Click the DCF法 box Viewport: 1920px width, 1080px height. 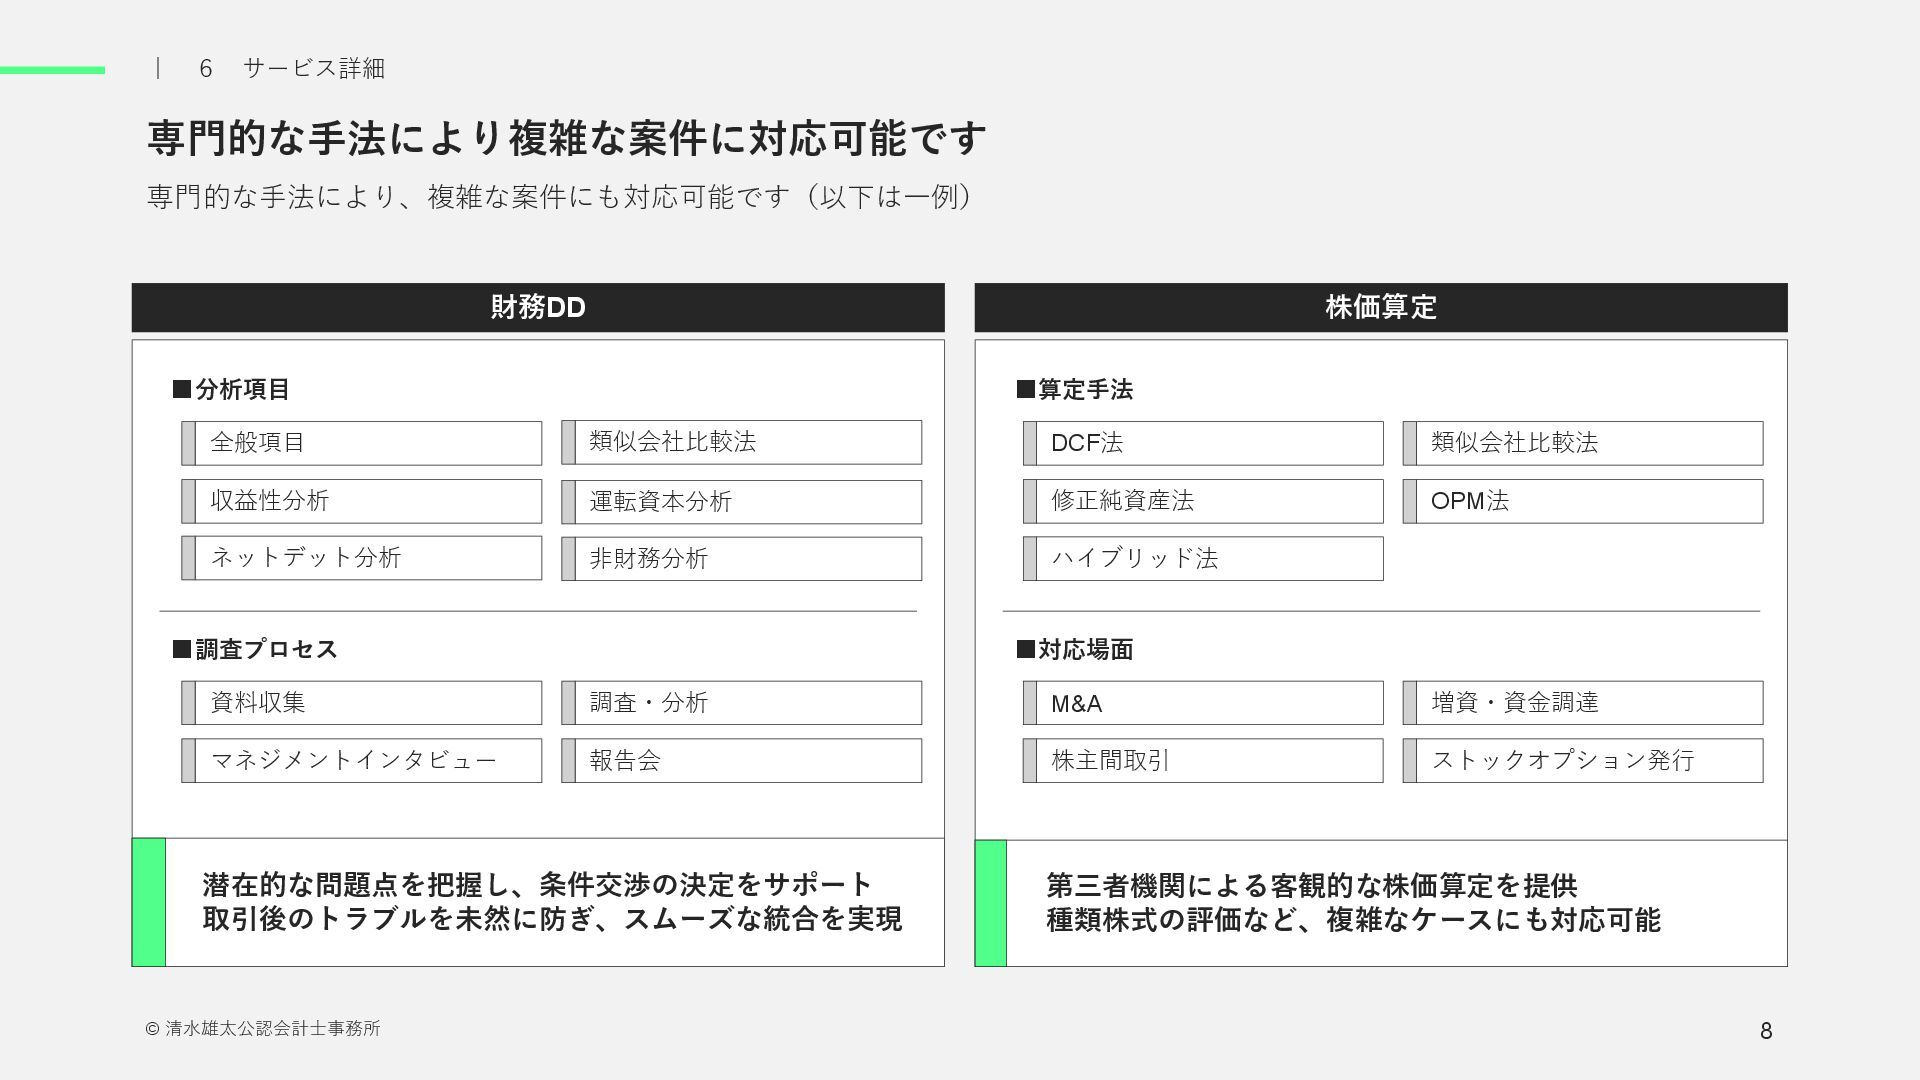[x=1203, y=443]
